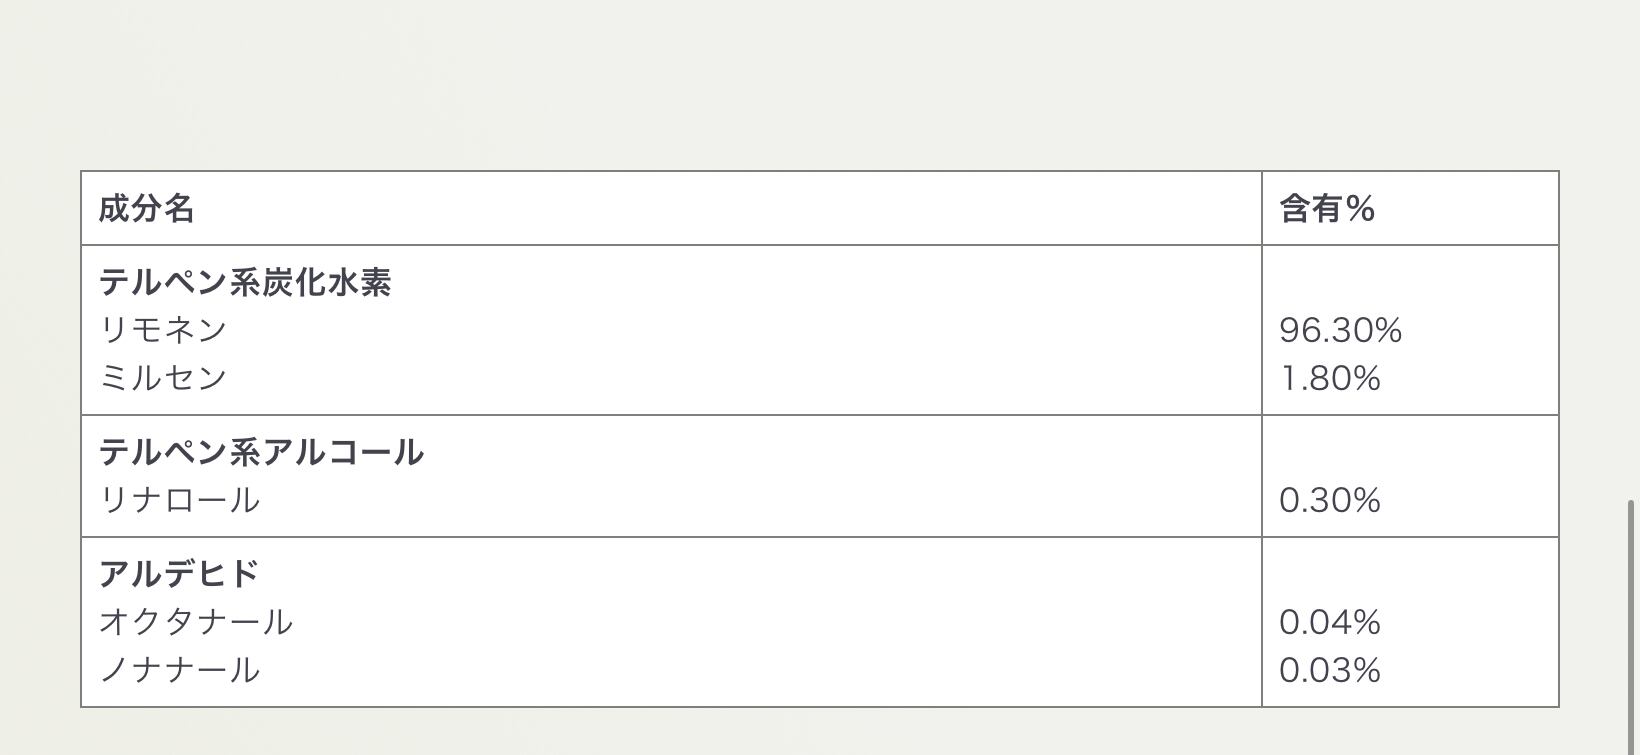Viewport: 1640px width, 755px height.
Task: Click empty percentage cell beside アルデヒド heading
Action: click(1410, 574)
